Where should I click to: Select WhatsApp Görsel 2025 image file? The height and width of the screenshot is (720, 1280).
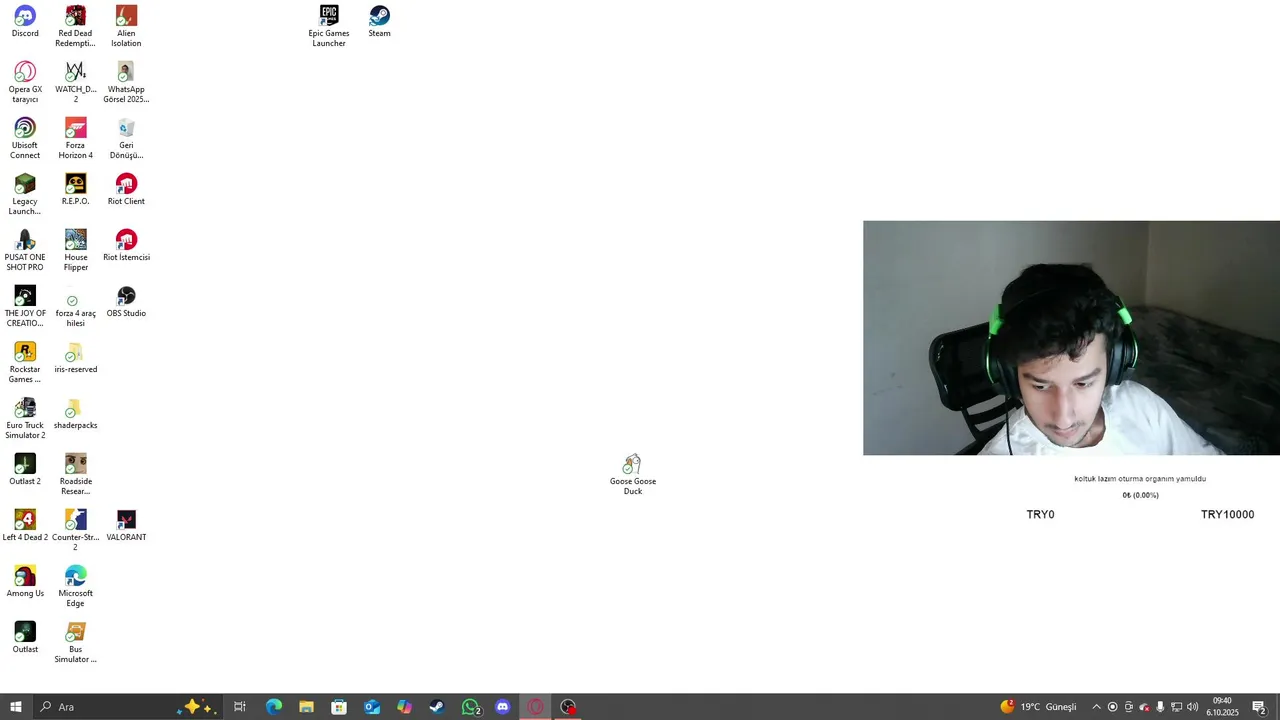(126, 82)
